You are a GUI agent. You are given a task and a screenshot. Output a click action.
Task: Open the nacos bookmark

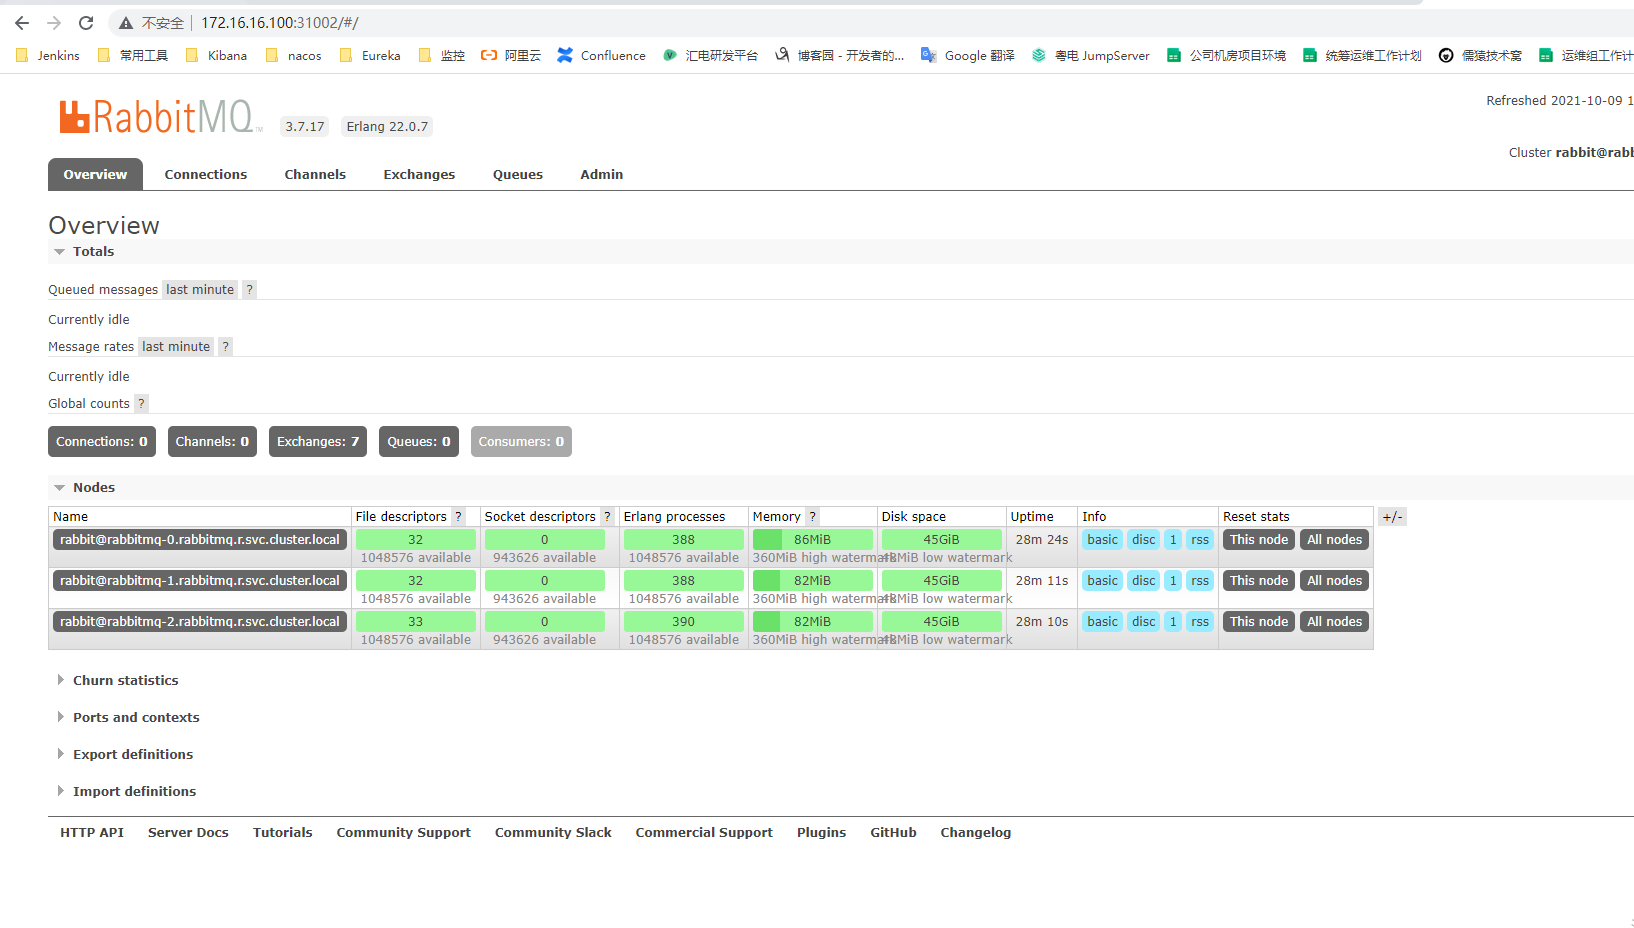[294, 56]
